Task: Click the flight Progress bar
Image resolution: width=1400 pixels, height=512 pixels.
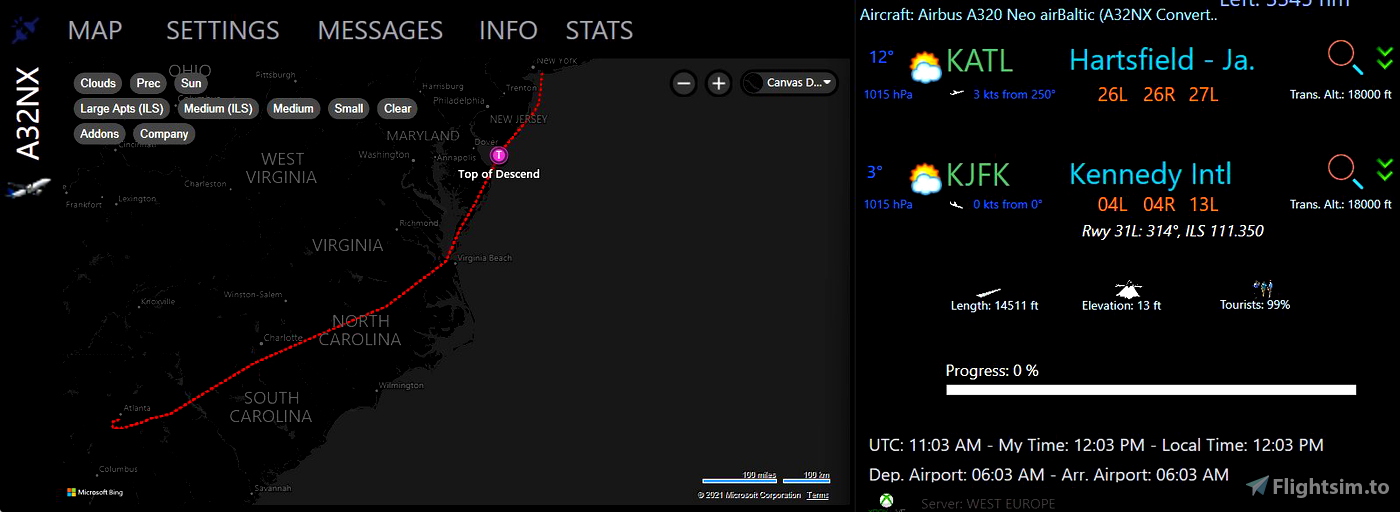Action: pyautogui.click(x=1151, y=390)
